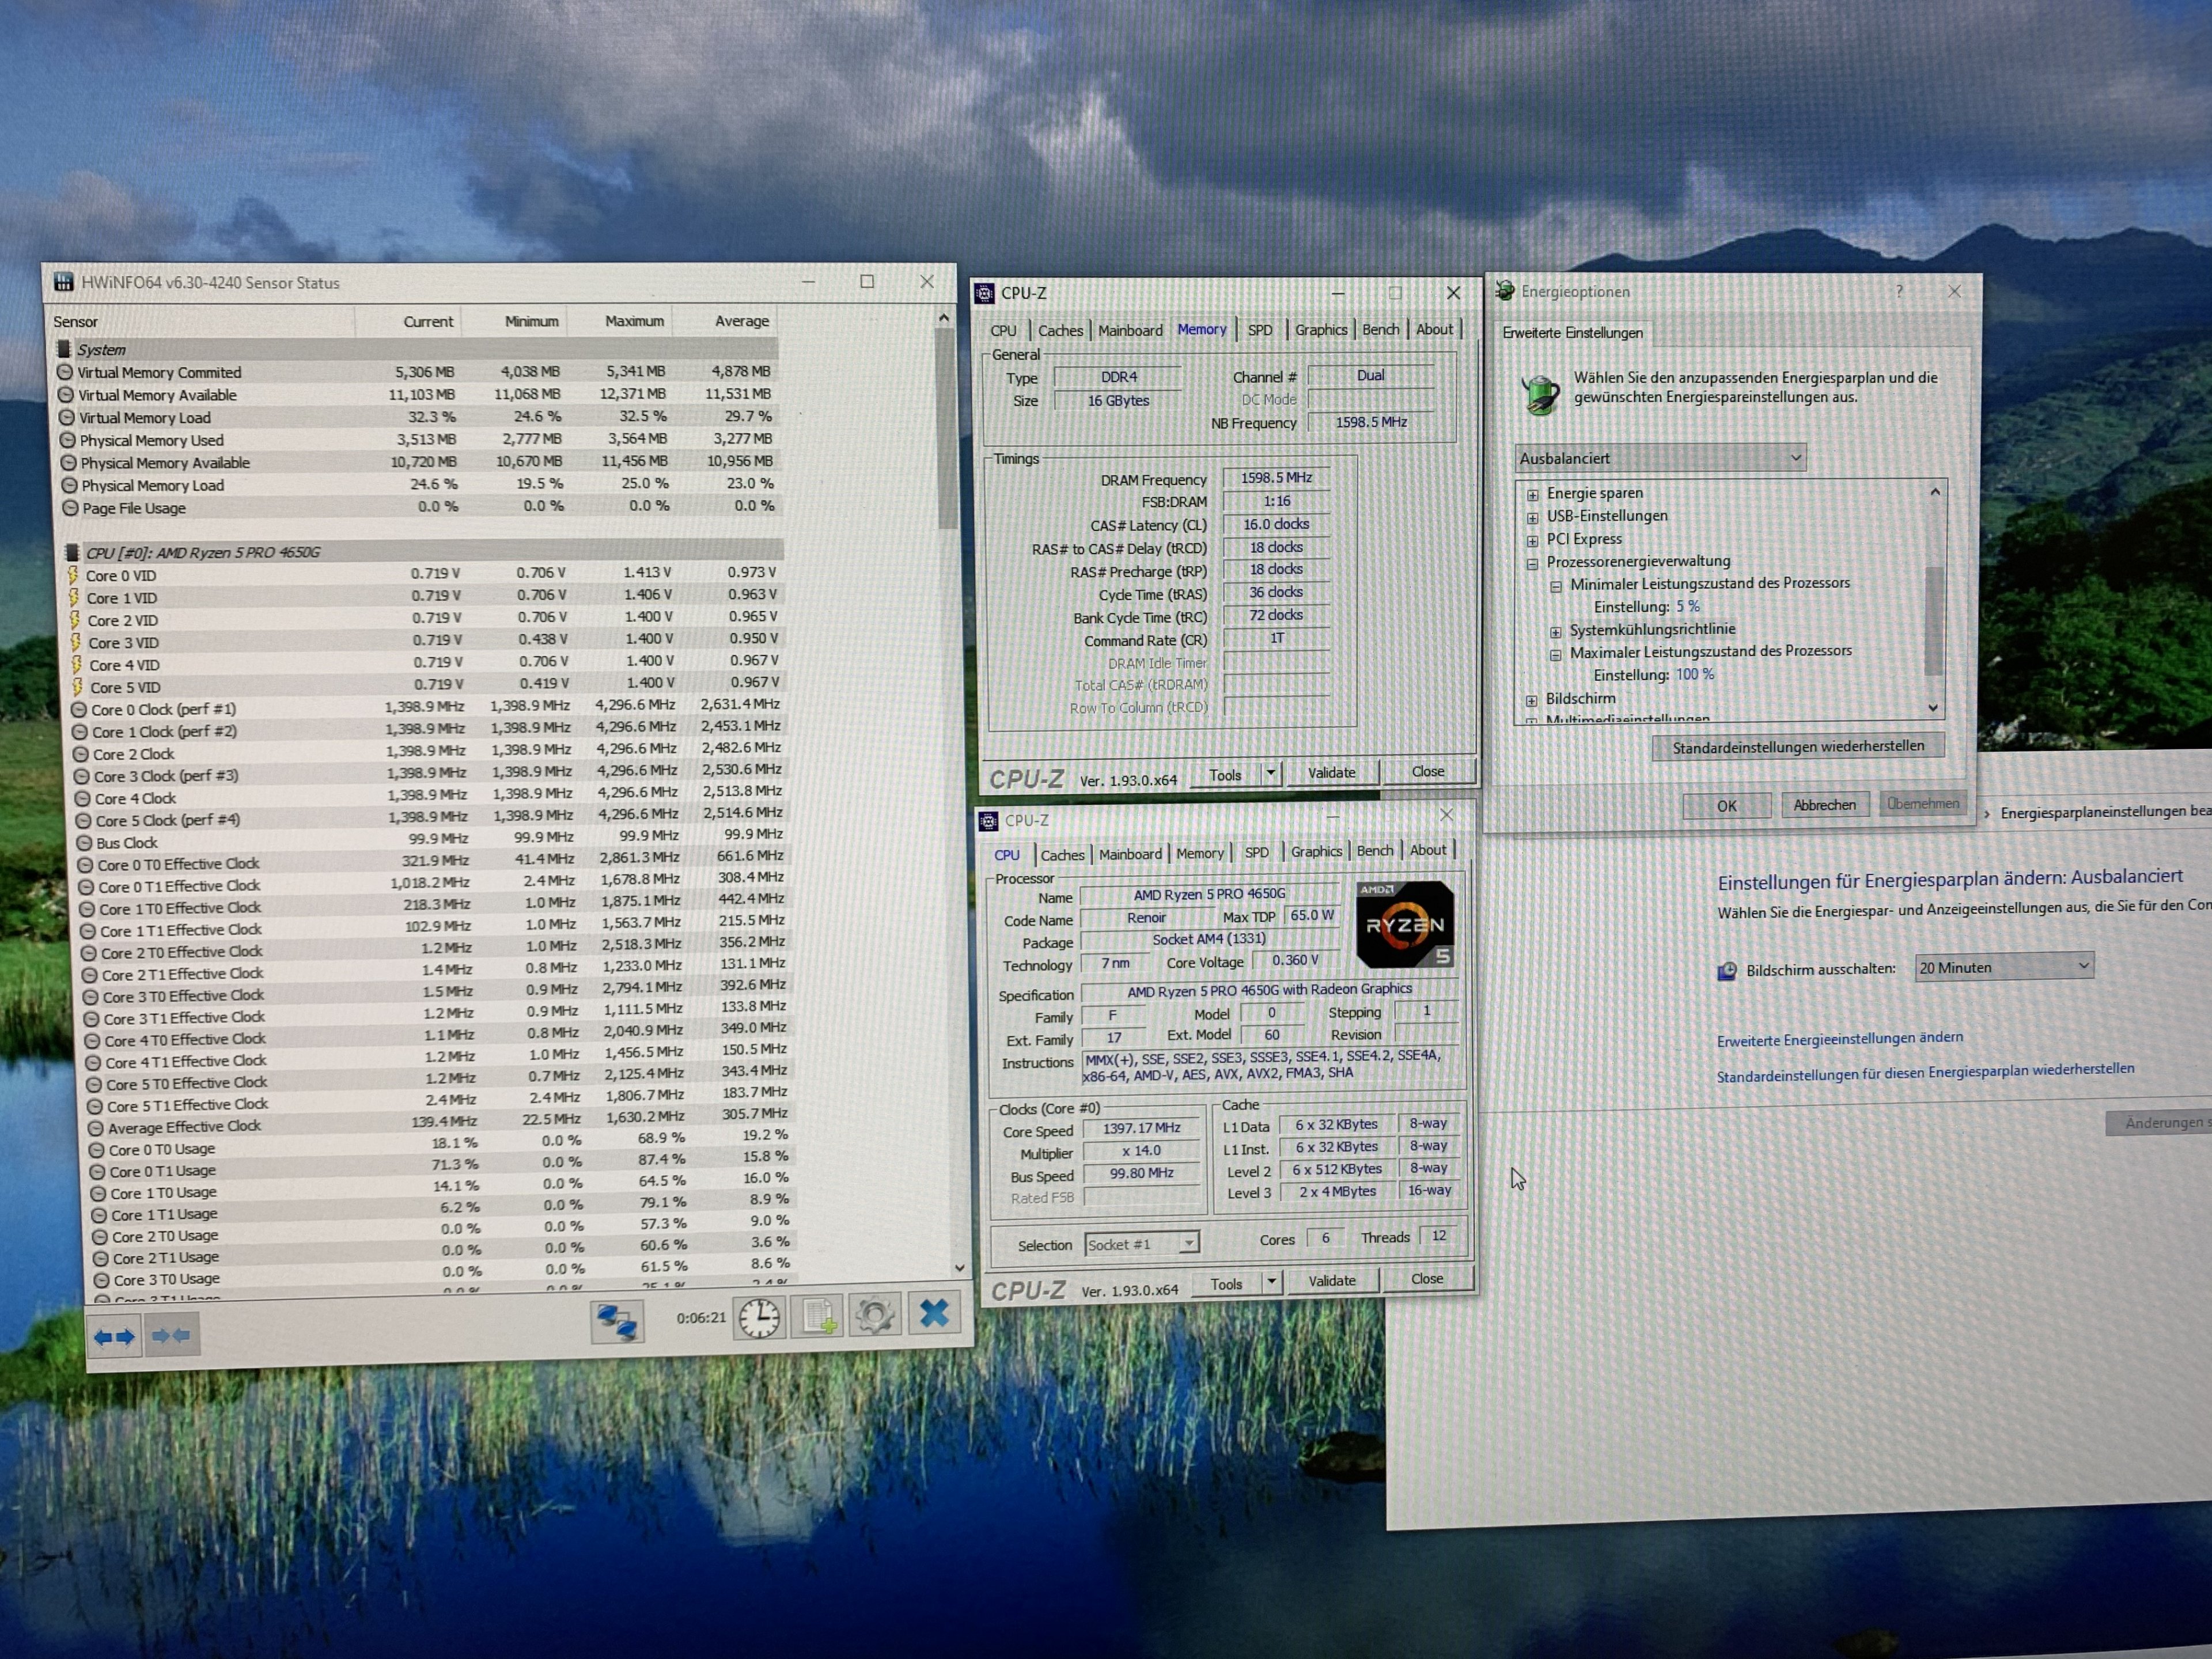
Task: Click HWiNFO expand columns arrows icon
Action: point(114,1336)
